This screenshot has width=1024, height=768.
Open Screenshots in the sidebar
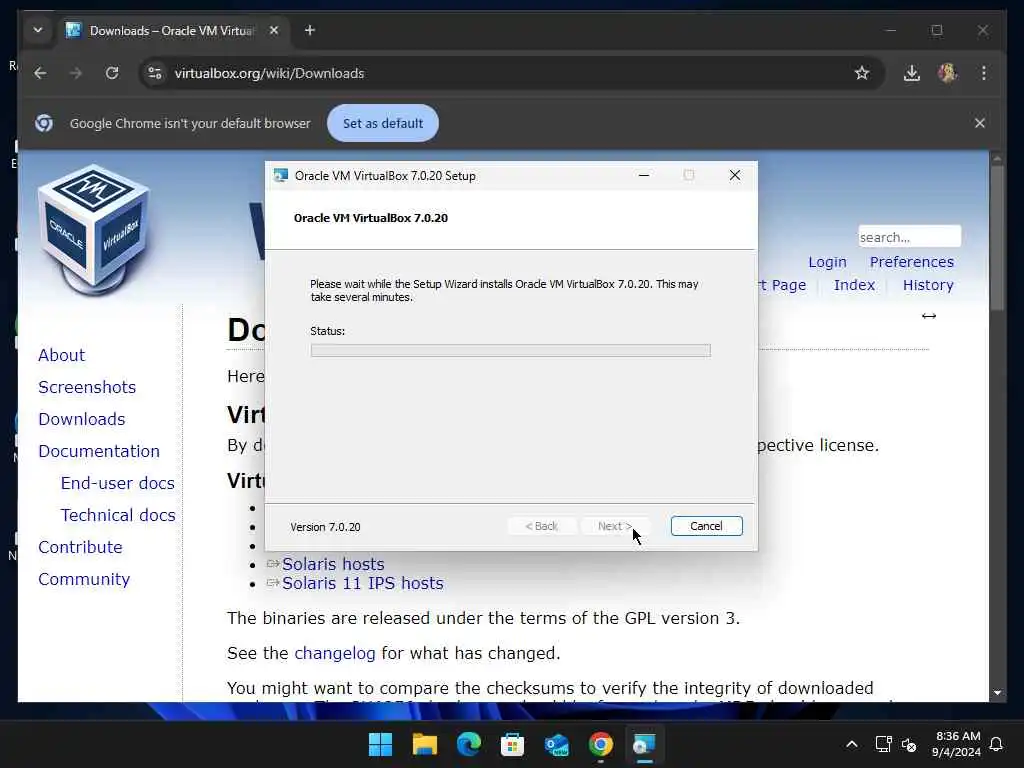tap(87, 387)
